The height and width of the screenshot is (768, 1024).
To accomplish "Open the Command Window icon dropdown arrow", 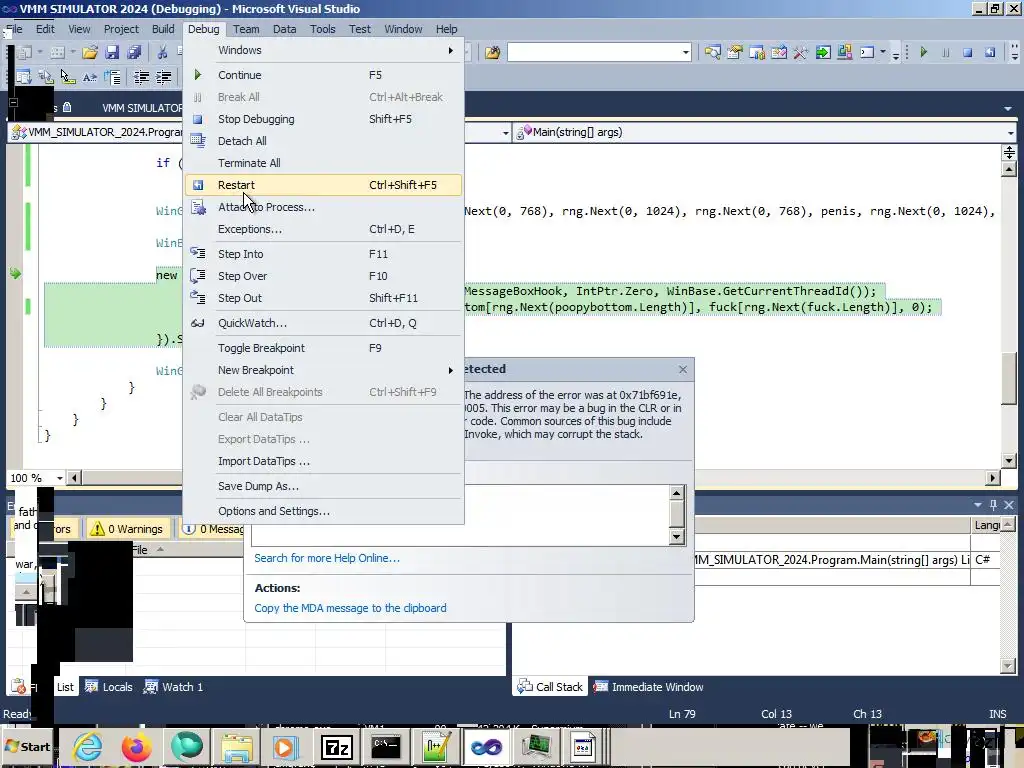I will [x=883, y=52].
